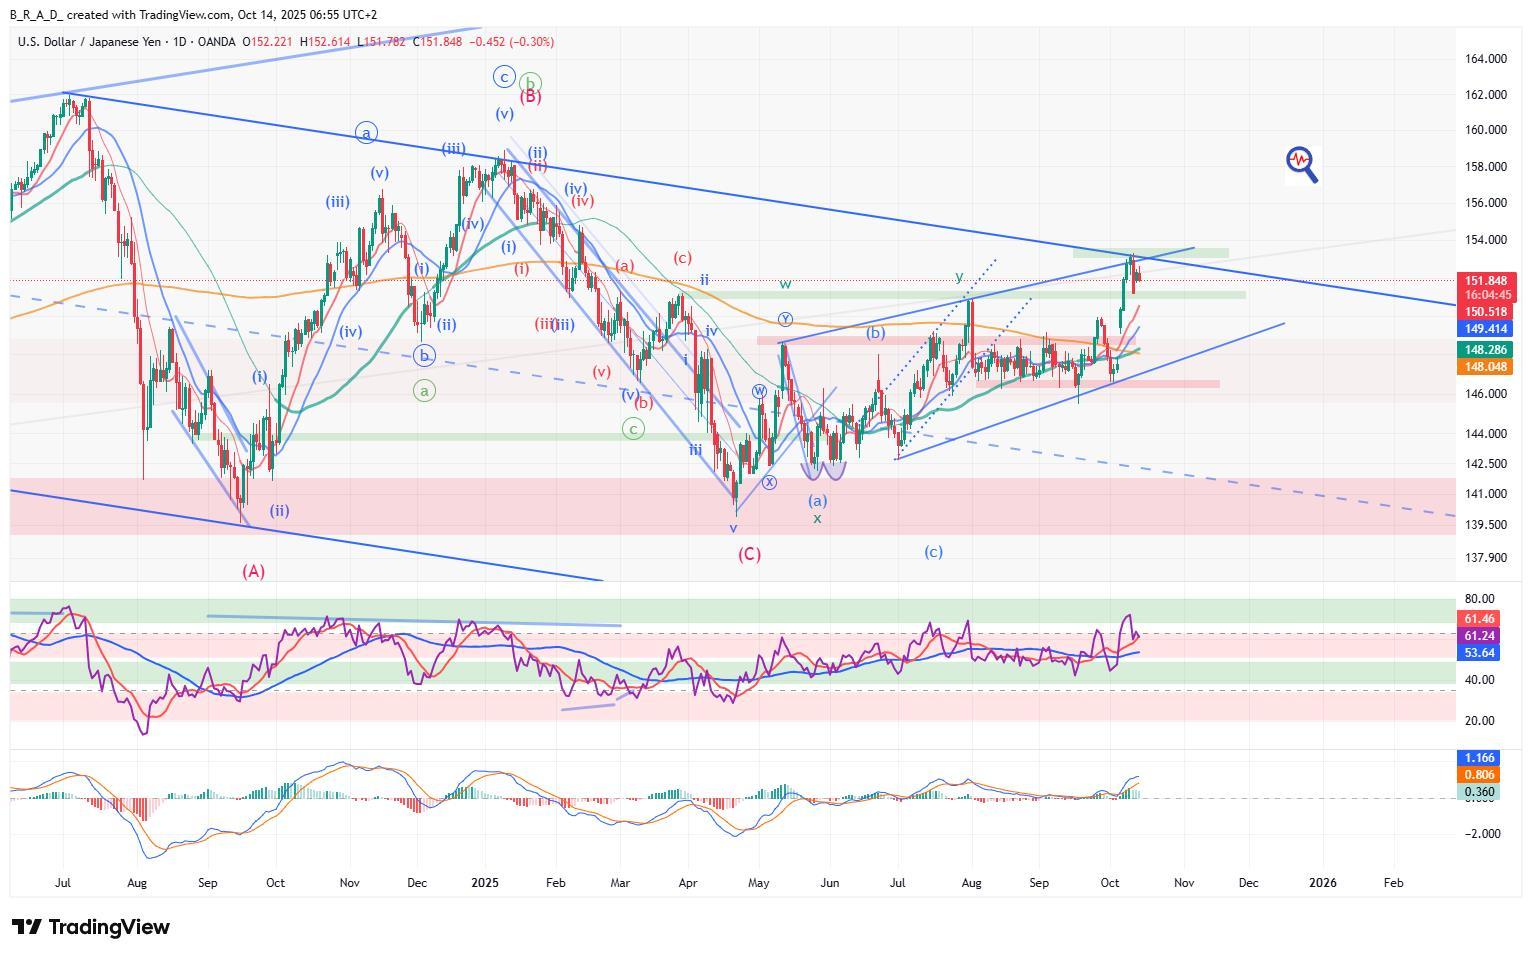Image resolution: width=1532 pixels, height=957 pixels.
Task: Select the circled 'Y' wave label
Action: point(785,319)
